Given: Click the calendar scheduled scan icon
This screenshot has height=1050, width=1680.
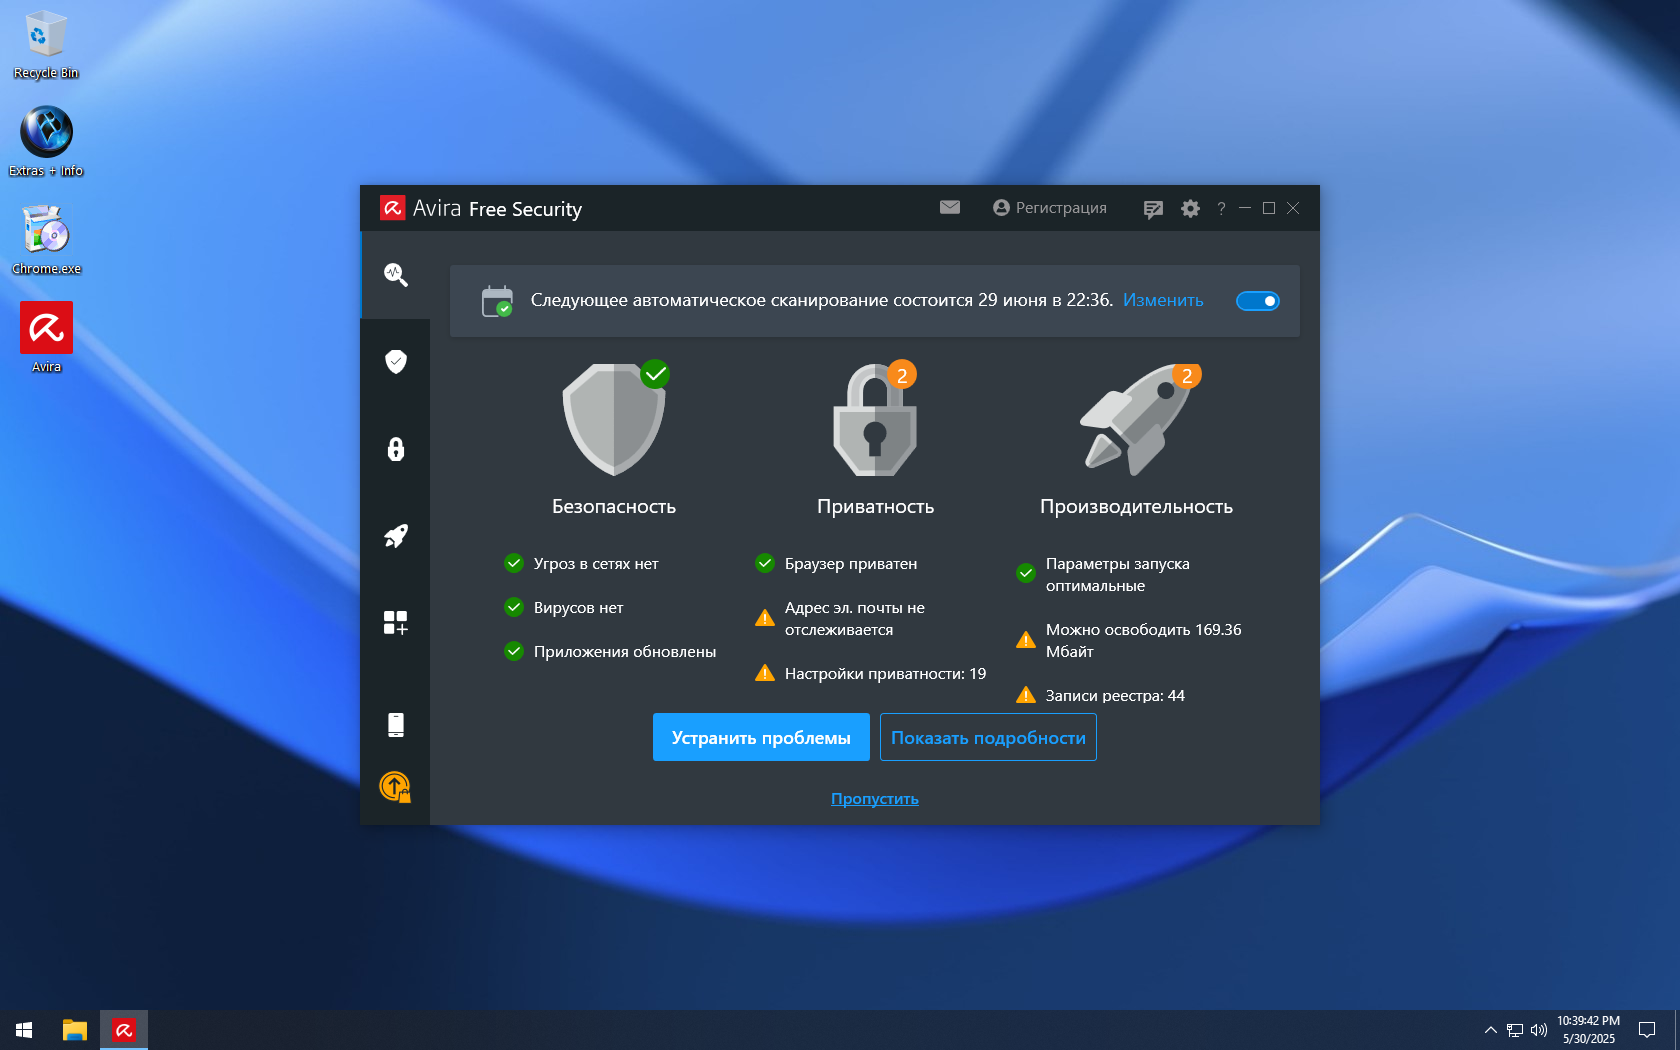Looking at the screenshot, I should [x=497, y=301].
